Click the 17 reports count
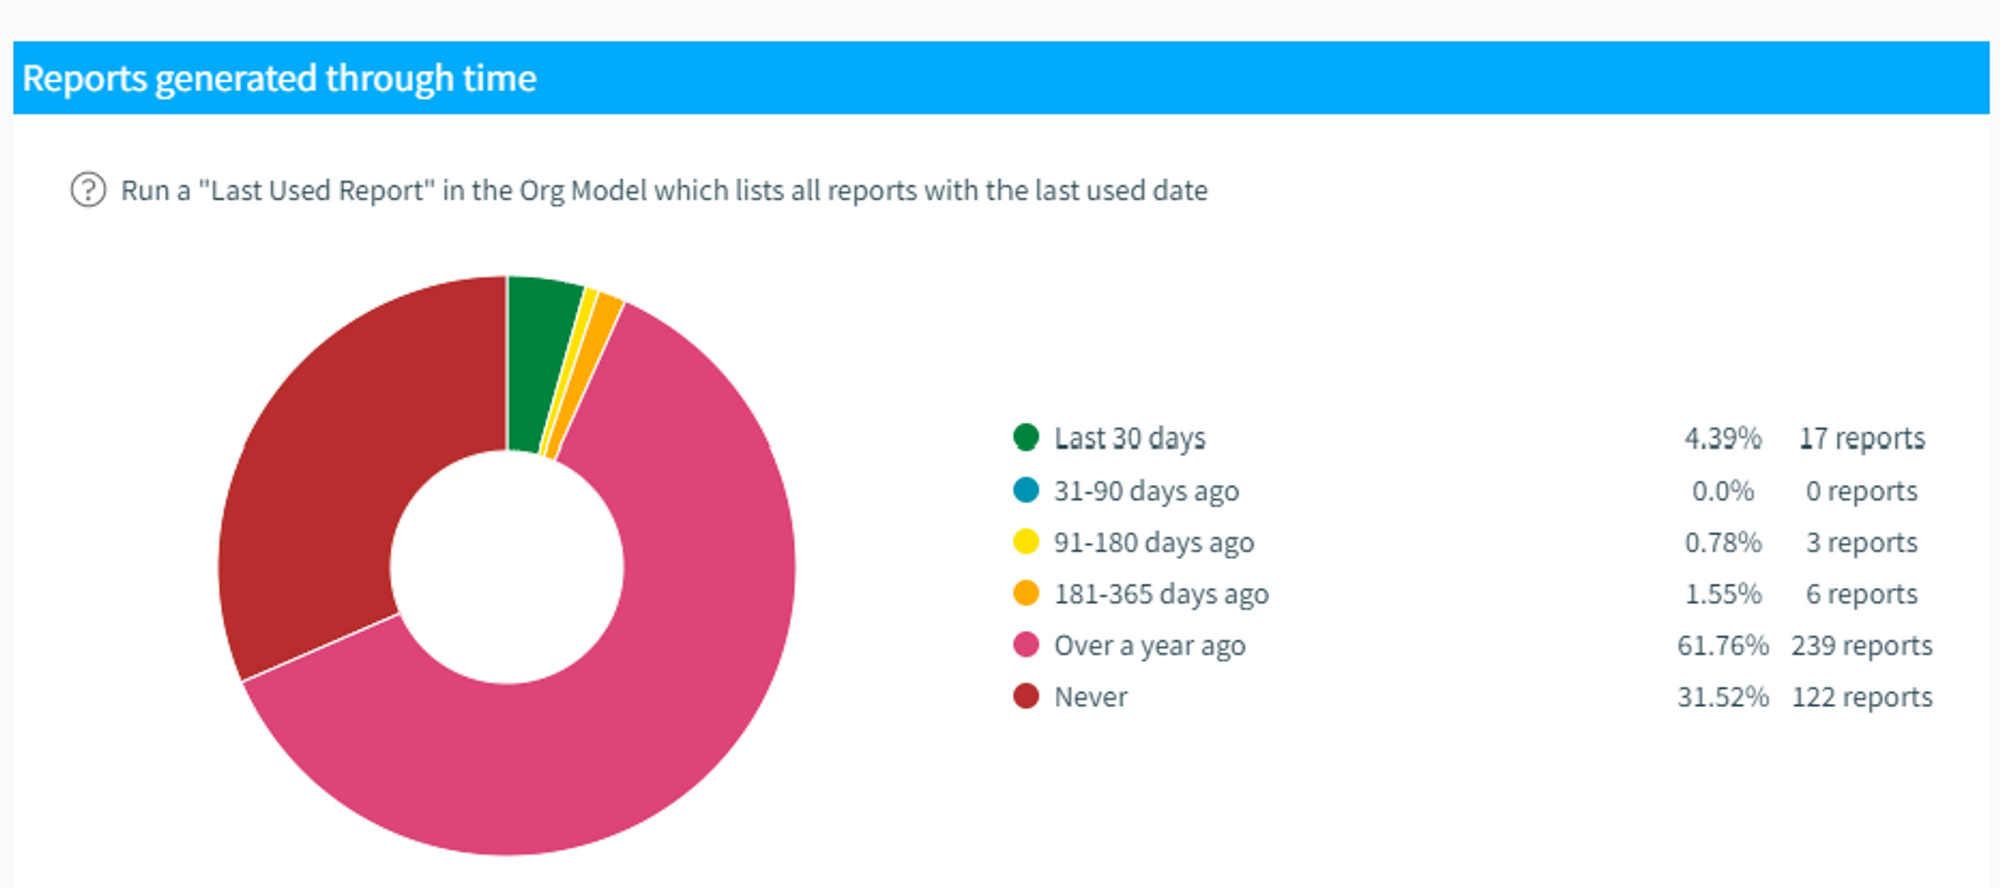Image resolution: width=2000 pixels, height=888 pixels. click(x=1861, y=438)
